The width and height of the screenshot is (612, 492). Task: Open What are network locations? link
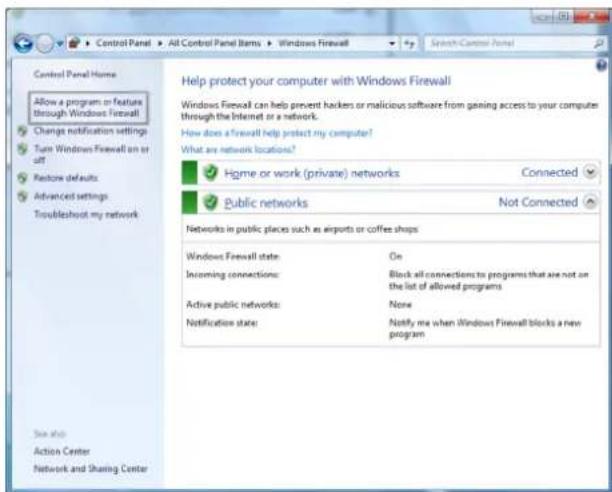[x=238, y=149]
